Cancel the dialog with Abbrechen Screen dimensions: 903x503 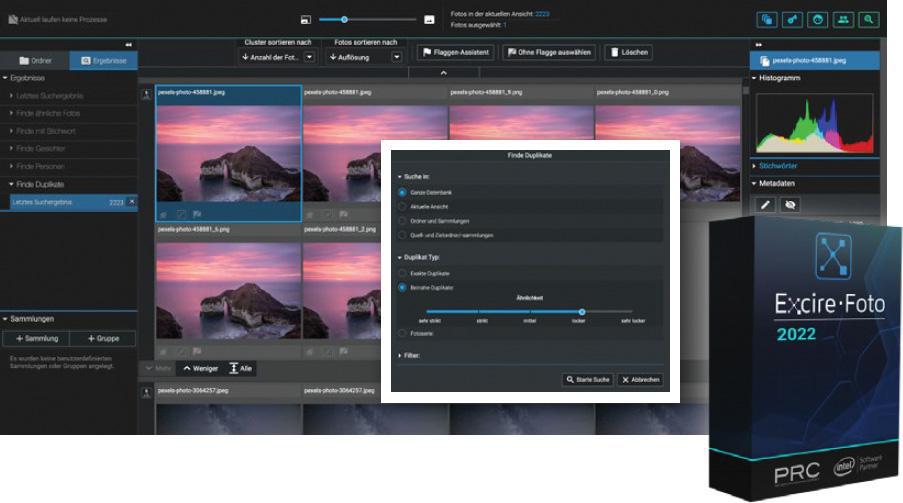coord(640,380)
